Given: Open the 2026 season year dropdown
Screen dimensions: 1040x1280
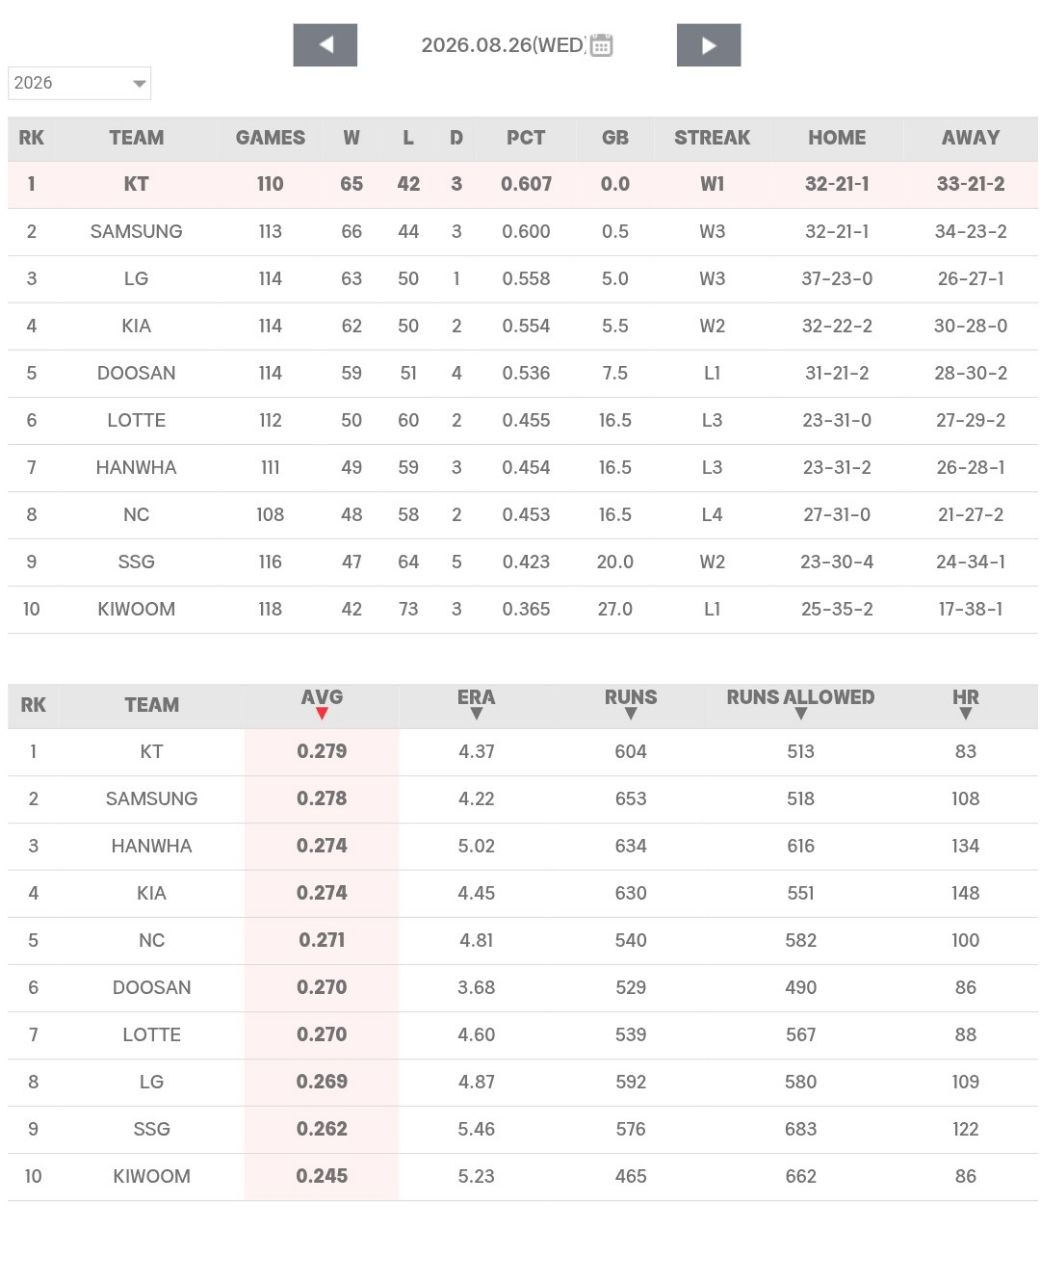Looking at the screenshot, I should 79,83.
